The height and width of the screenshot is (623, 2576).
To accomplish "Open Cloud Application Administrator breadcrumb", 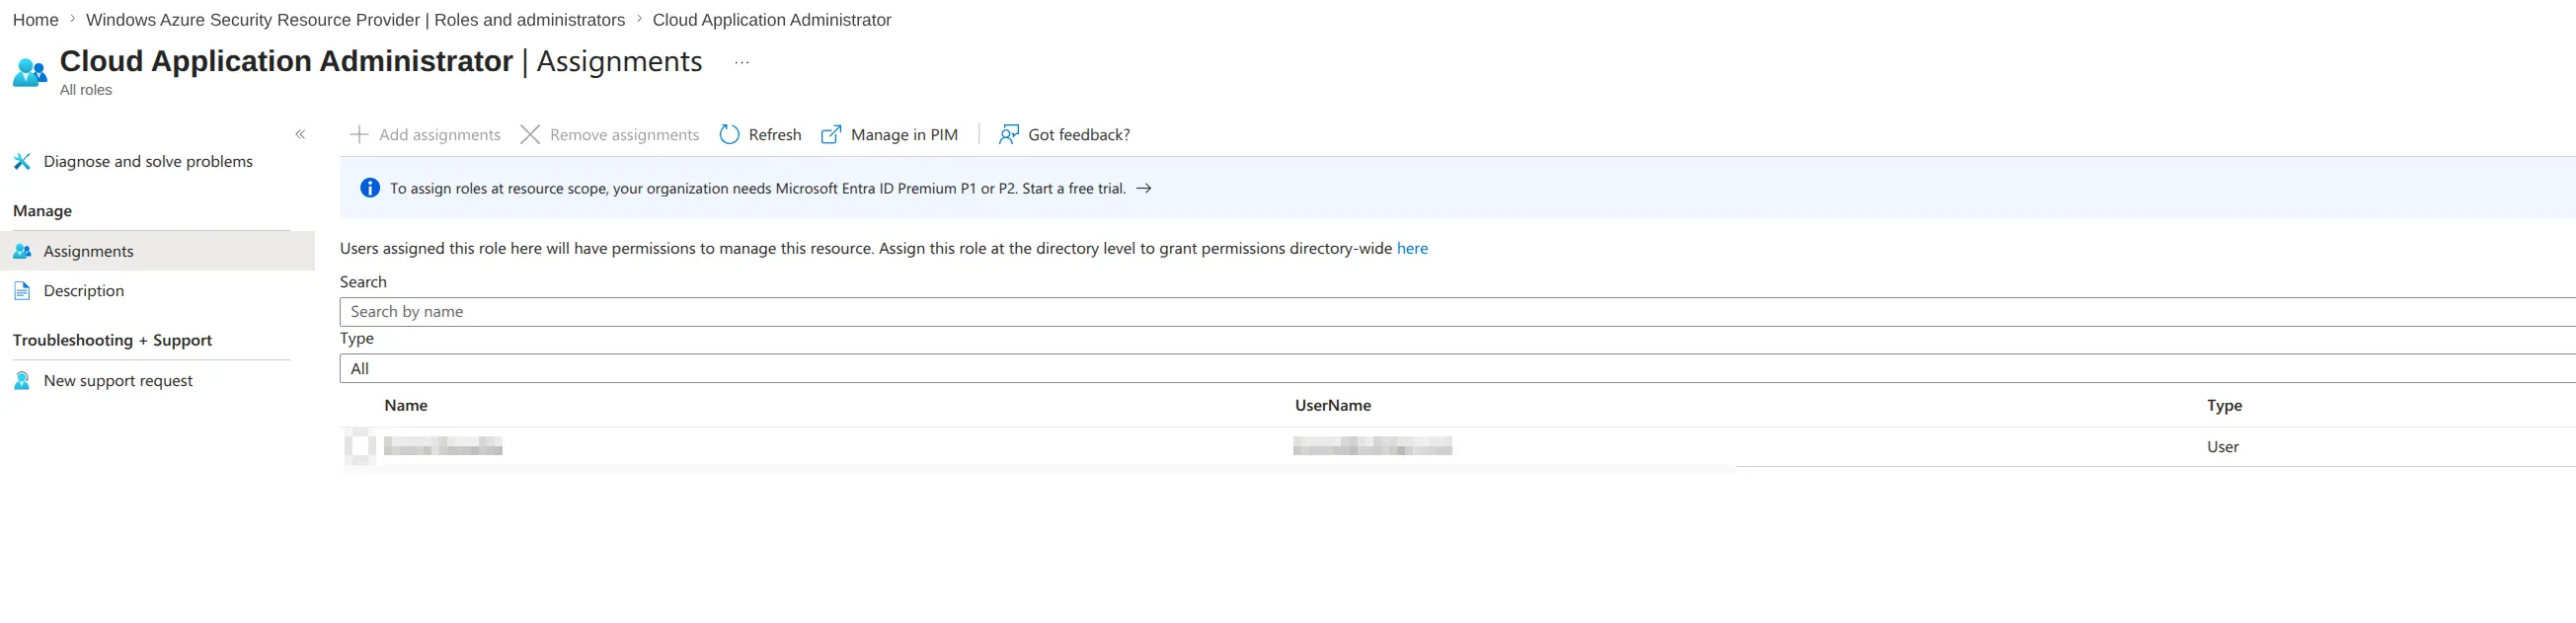I will point(771,20).
